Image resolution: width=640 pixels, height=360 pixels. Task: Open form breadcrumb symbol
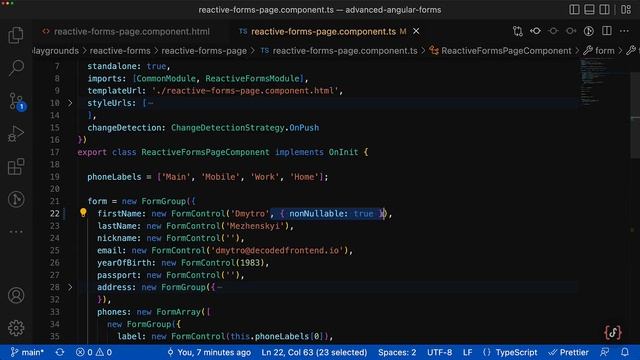(604, 51)
